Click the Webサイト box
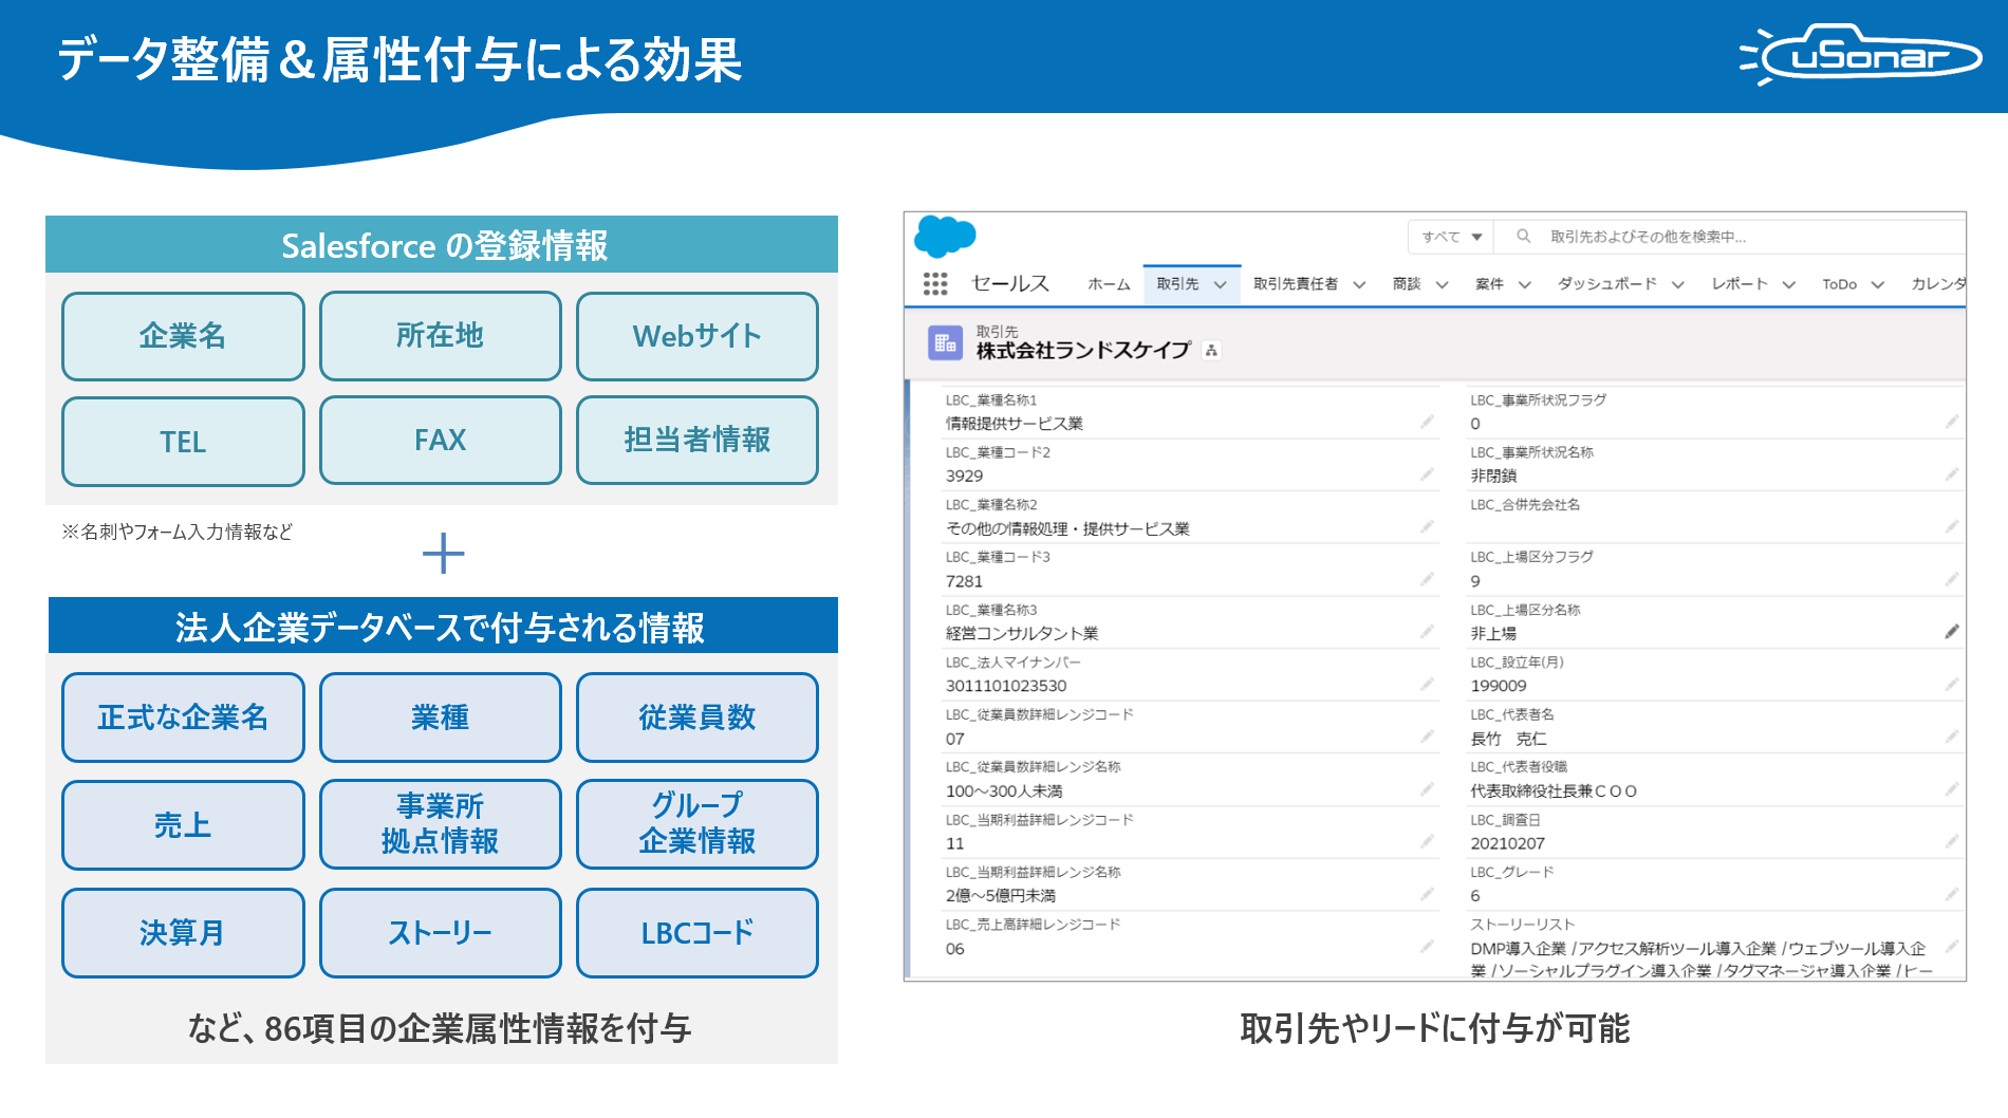This screenshot has height=1118, width=2008. point(697,336)
